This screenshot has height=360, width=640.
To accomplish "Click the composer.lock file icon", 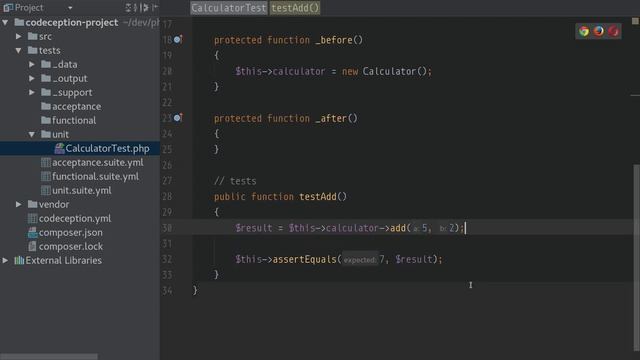I will [x=33, y=246].
